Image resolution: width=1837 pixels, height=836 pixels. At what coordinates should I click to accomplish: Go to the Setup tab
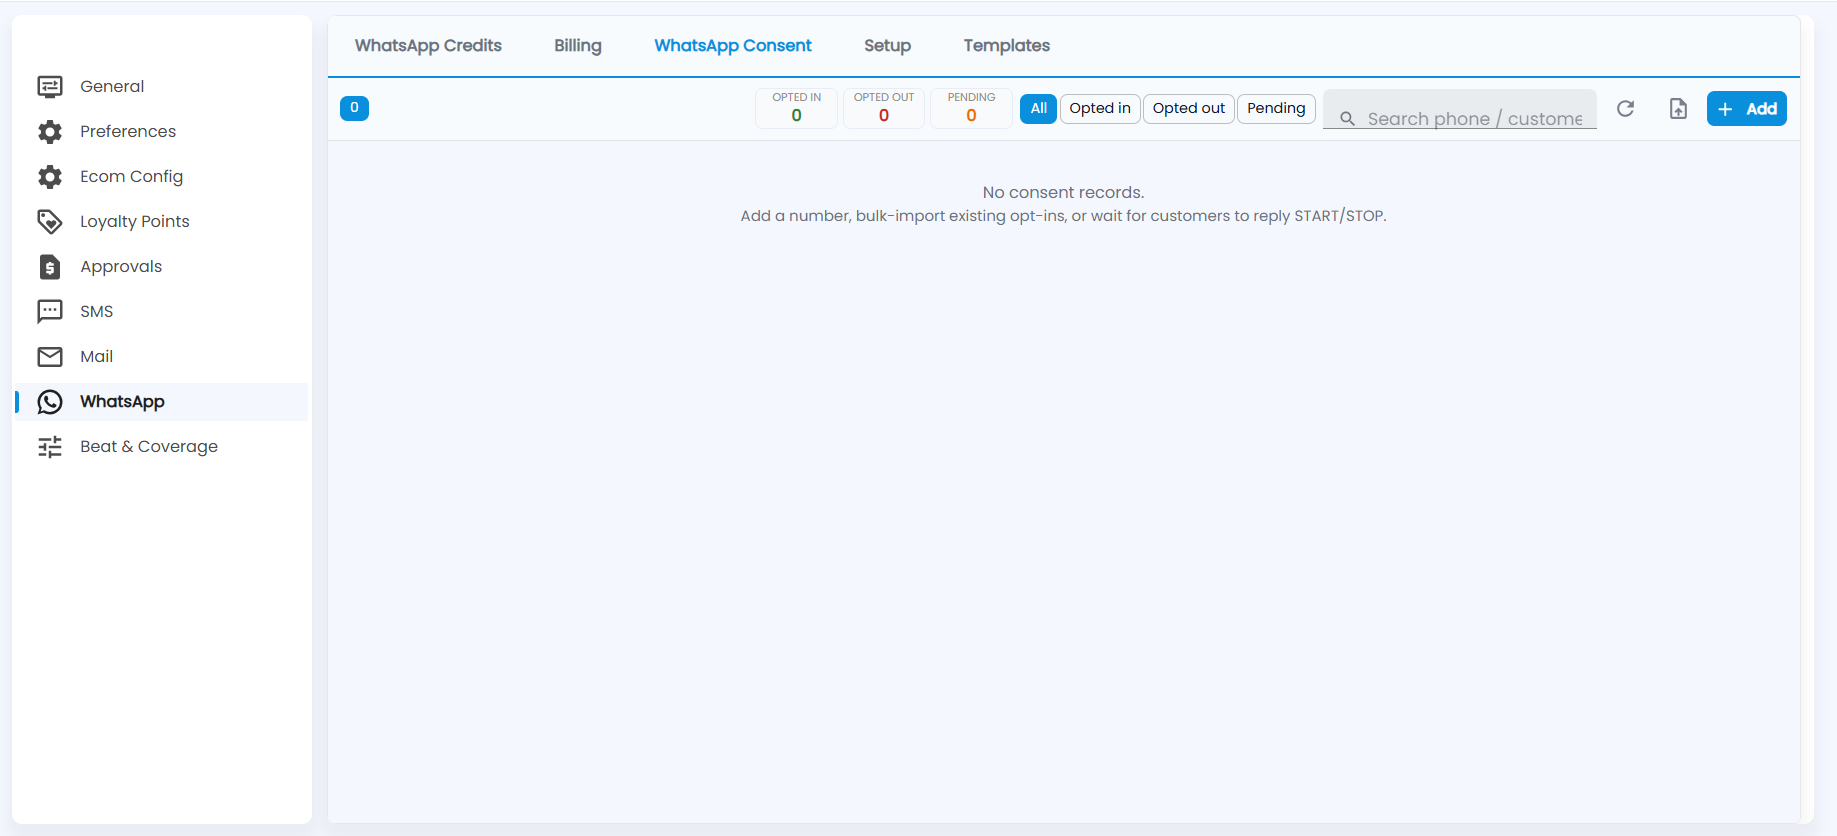(887, 46)
